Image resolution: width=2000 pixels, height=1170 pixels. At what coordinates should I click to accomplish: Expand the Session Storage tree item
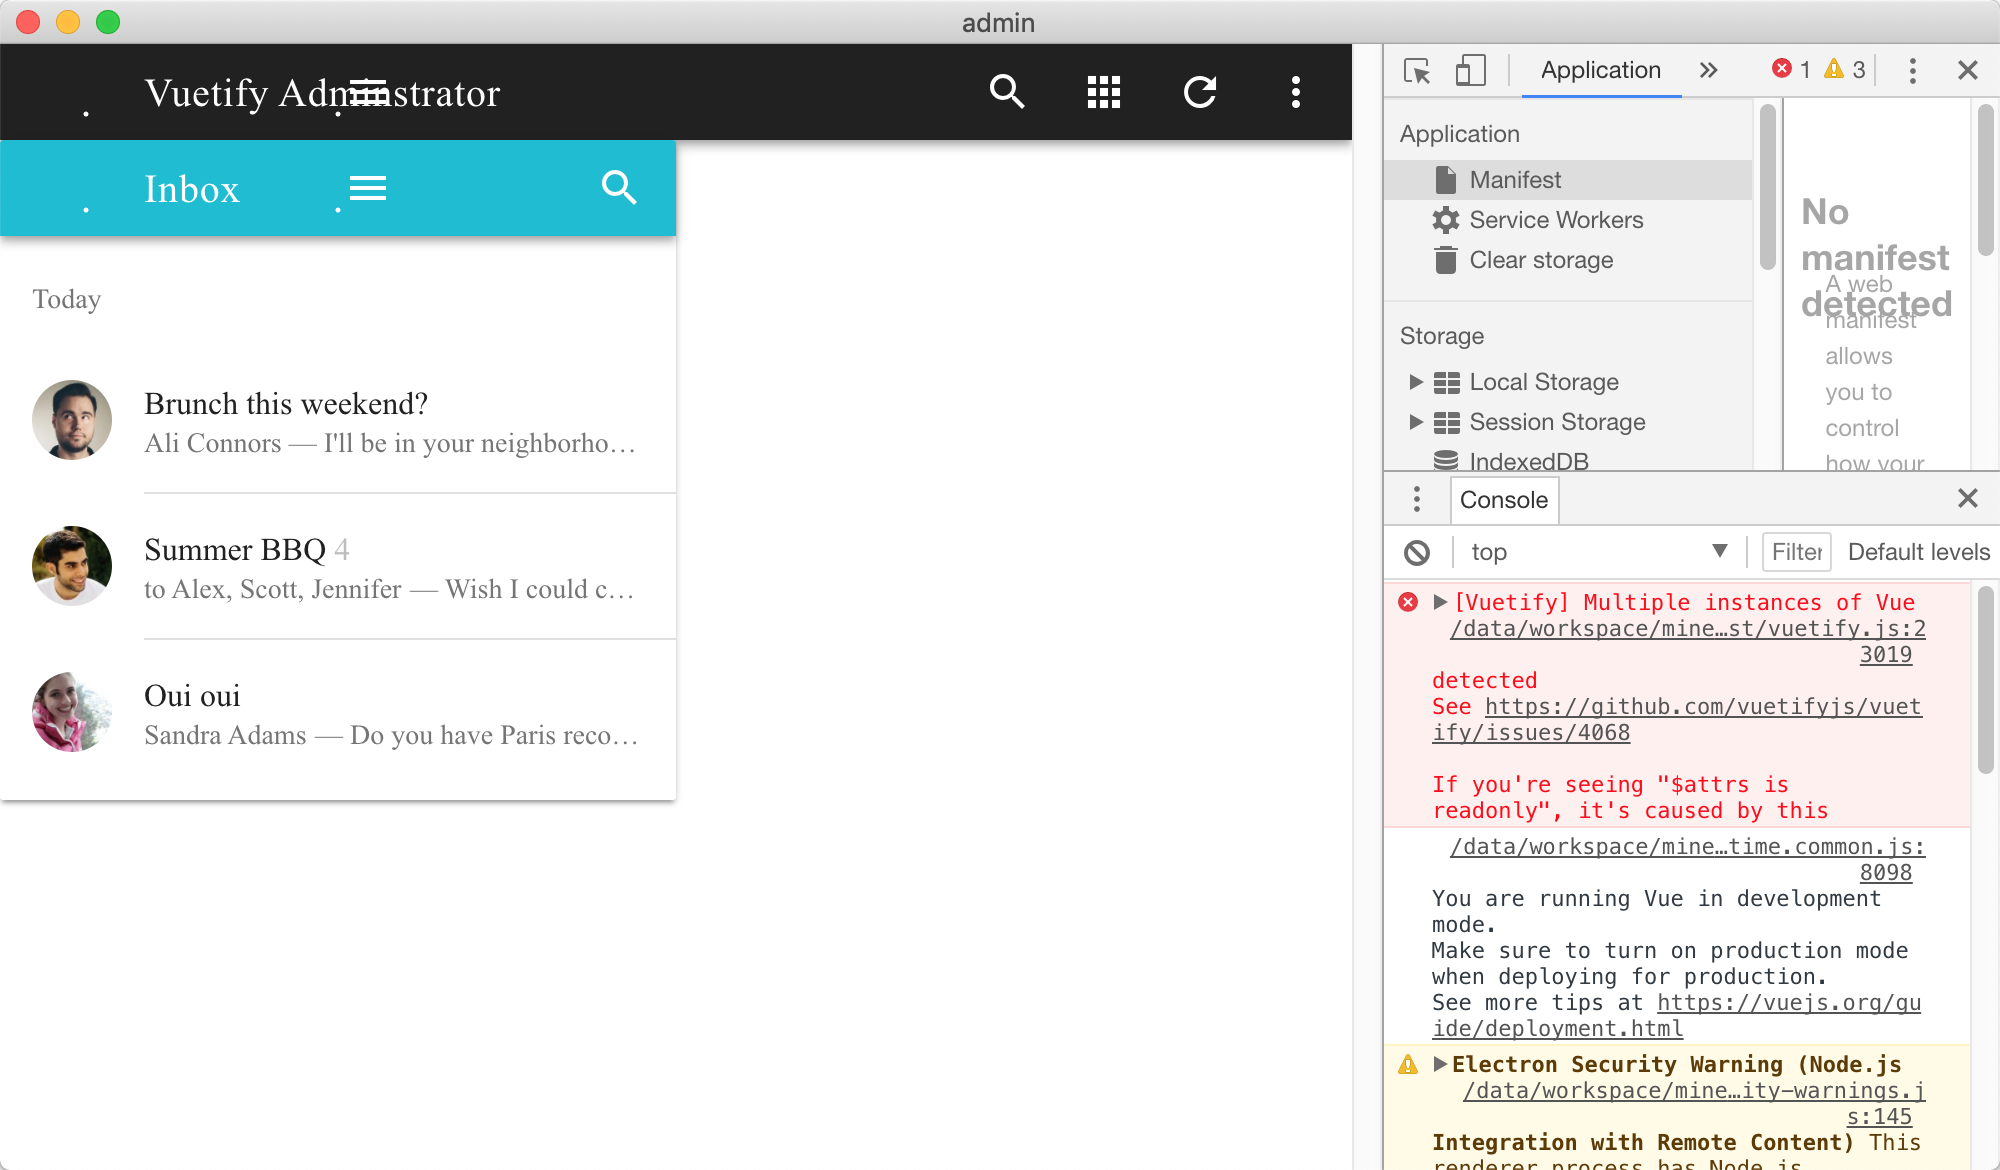[1414, 421]
